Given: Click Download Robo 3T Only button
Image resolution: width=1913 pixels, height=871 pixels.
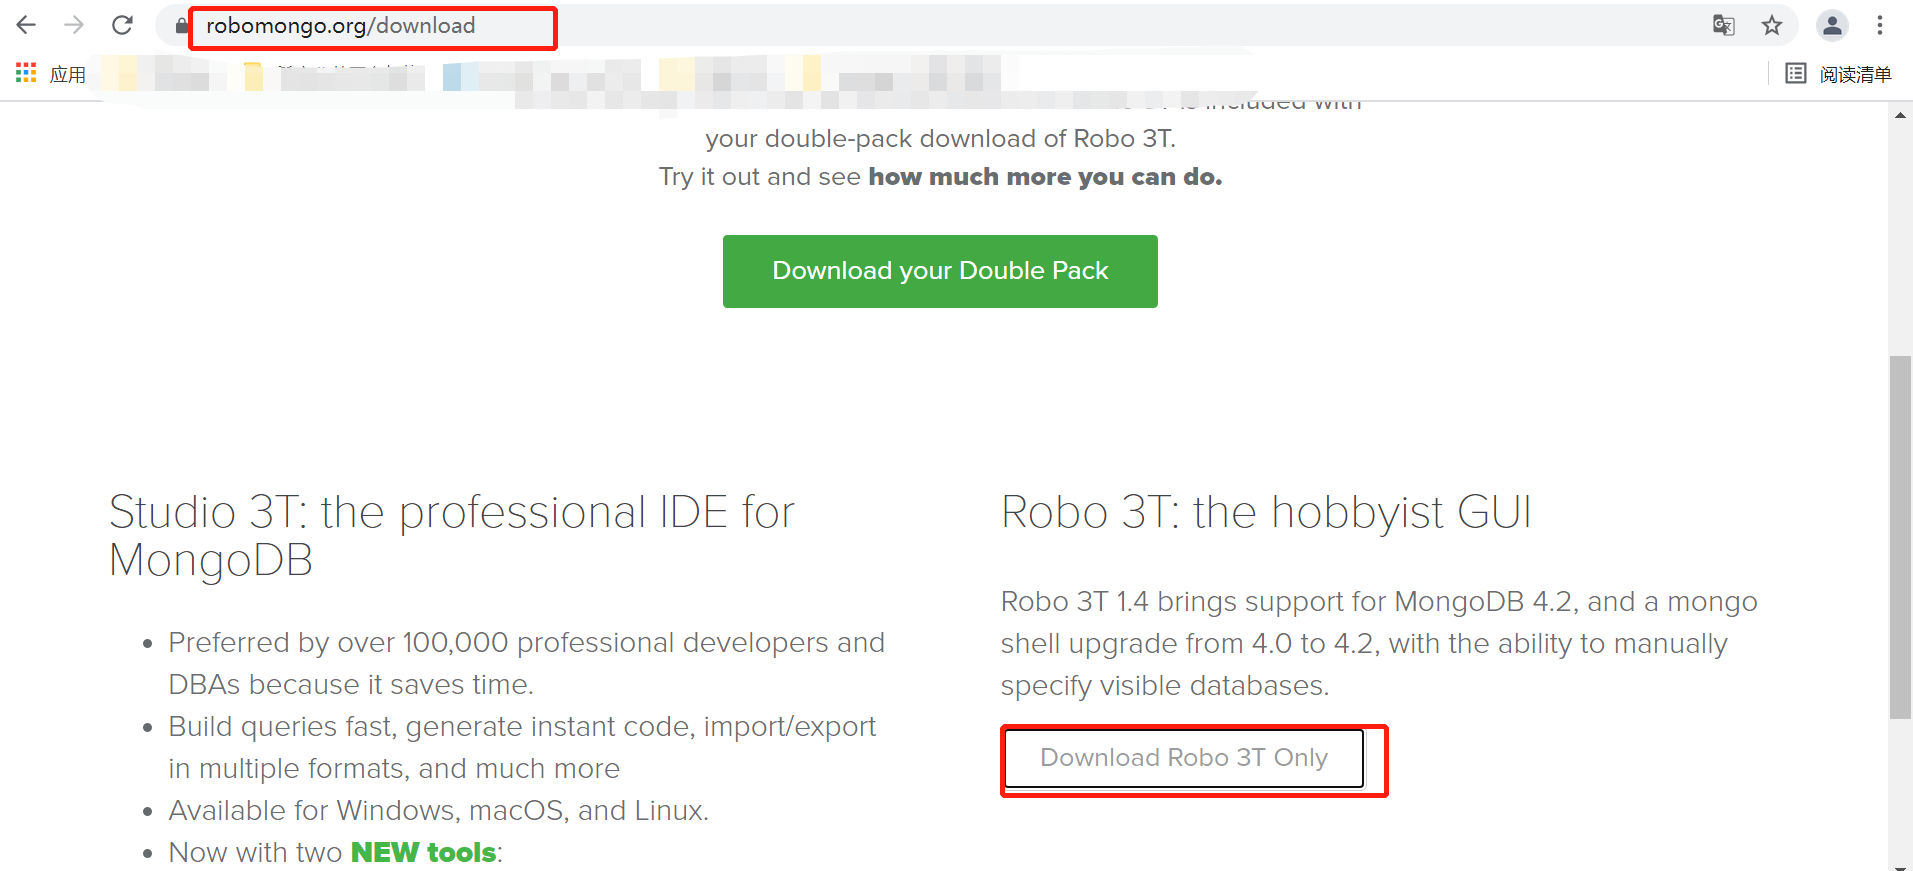Looking at the screenshot, I should click(1184, 758).
